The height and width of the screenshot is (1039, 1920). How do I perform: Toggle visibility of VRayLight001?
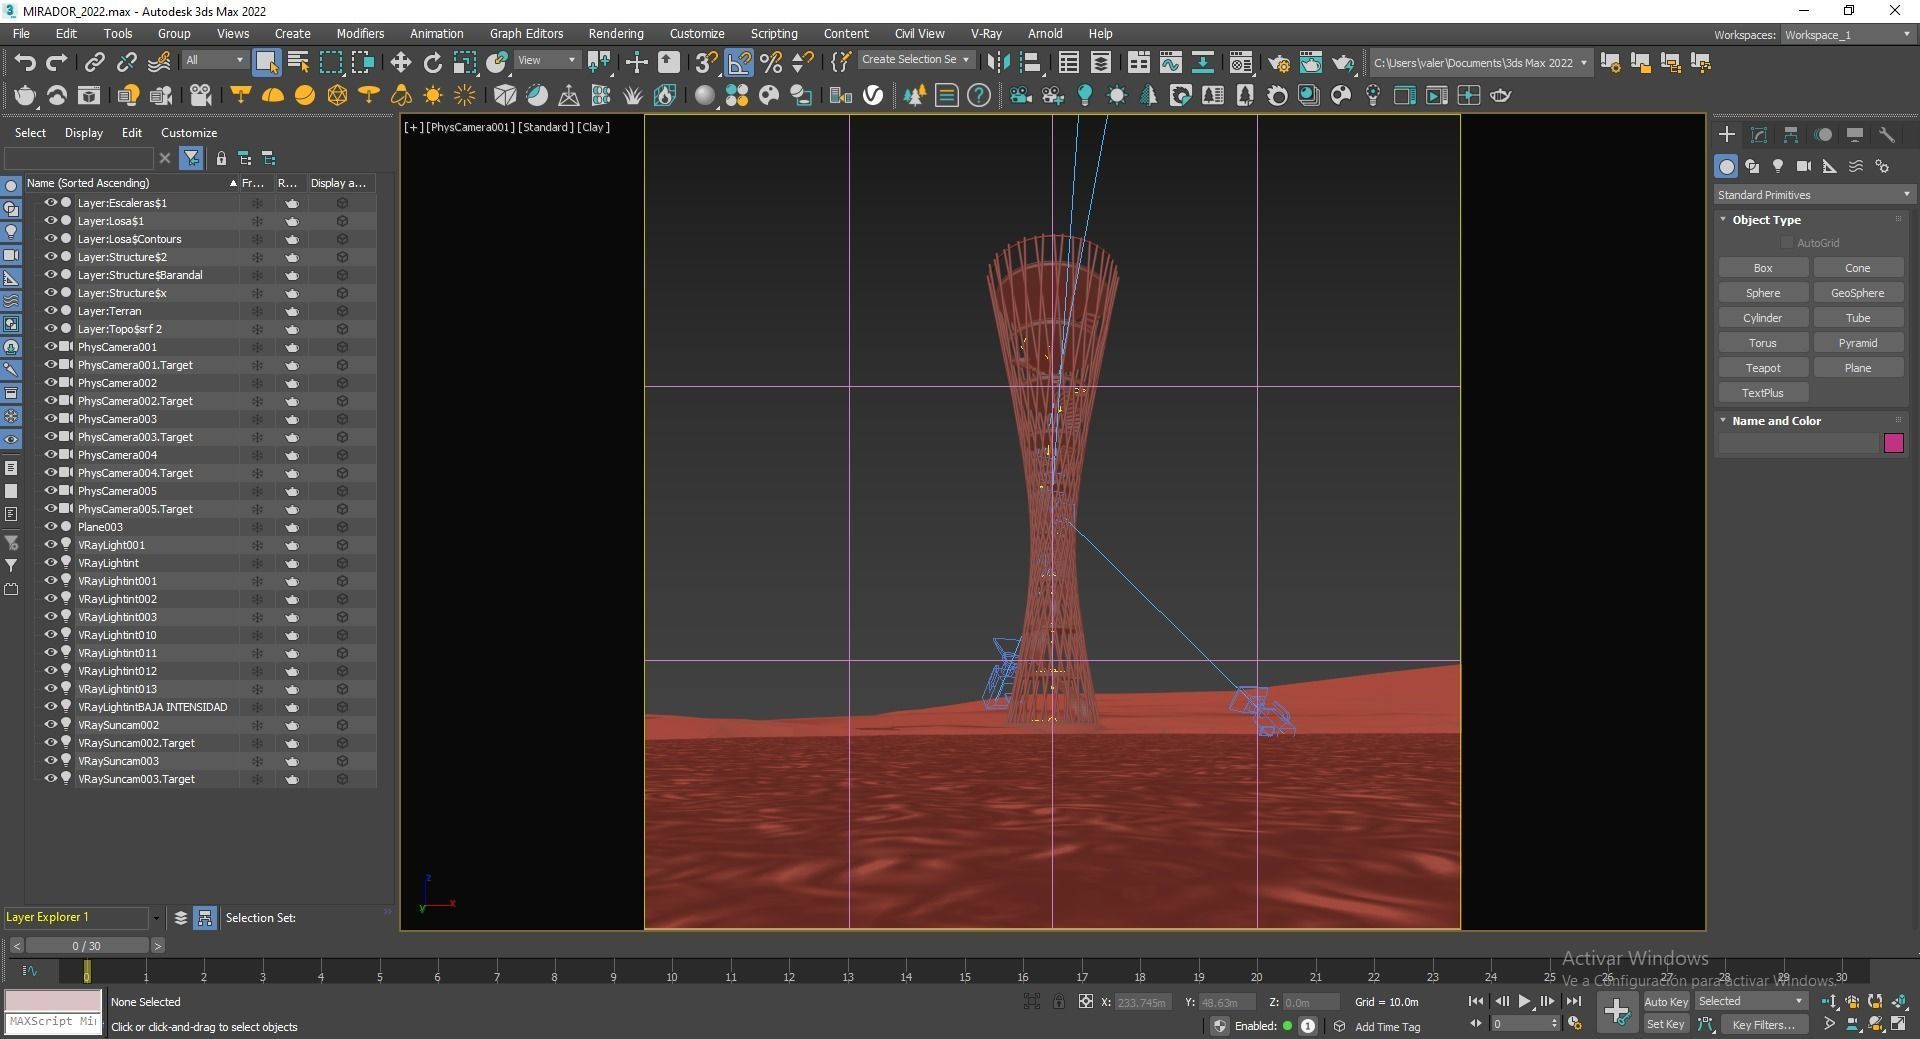[50, 544]
